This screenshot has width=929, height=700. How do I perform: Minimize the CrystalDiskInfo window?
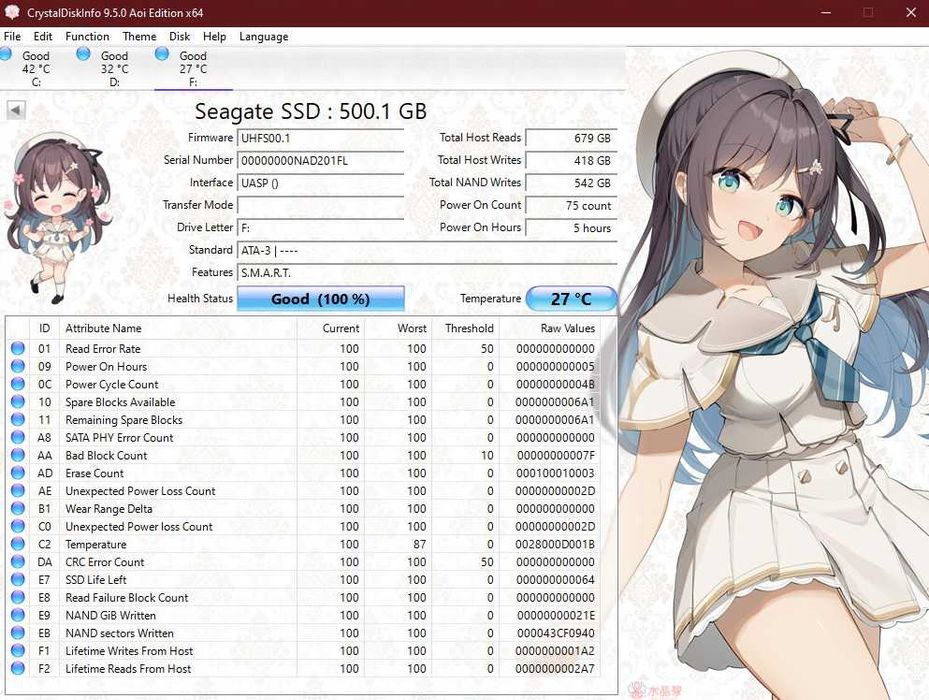coord(827,12)
